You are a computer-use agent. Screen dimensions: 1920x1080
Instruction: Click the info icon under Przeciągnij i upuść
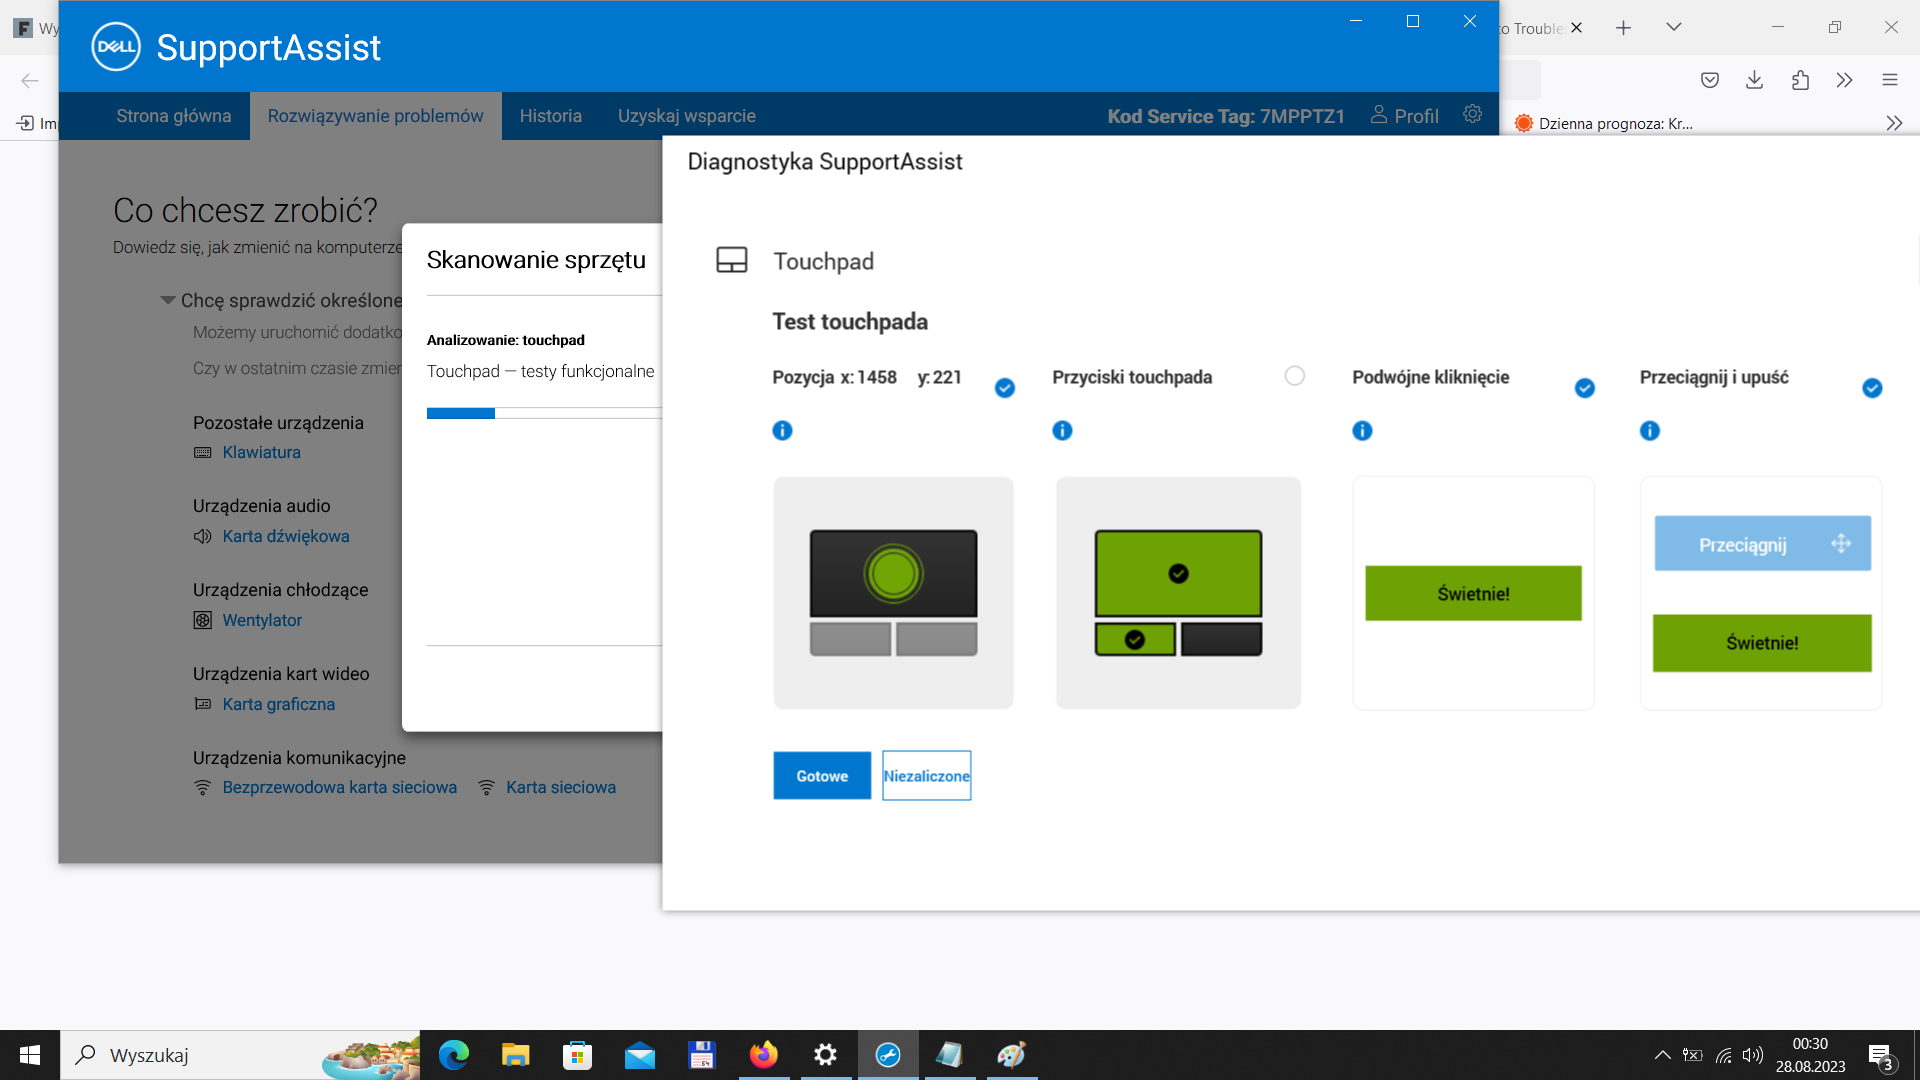pyautogui.click(x=1650, y=431)
